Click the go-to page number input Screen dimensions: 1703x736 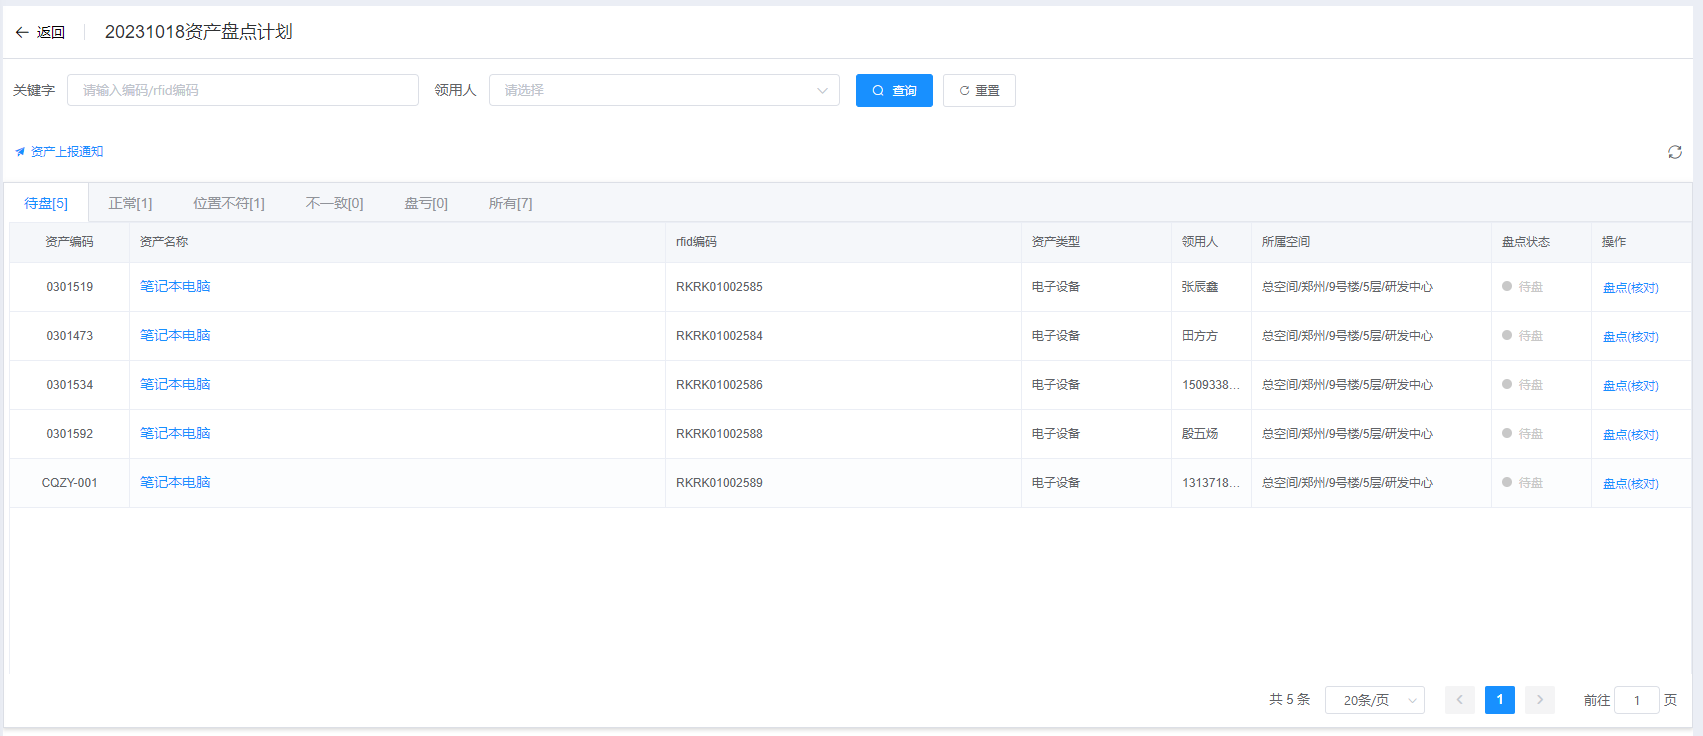click(1636, 700)
